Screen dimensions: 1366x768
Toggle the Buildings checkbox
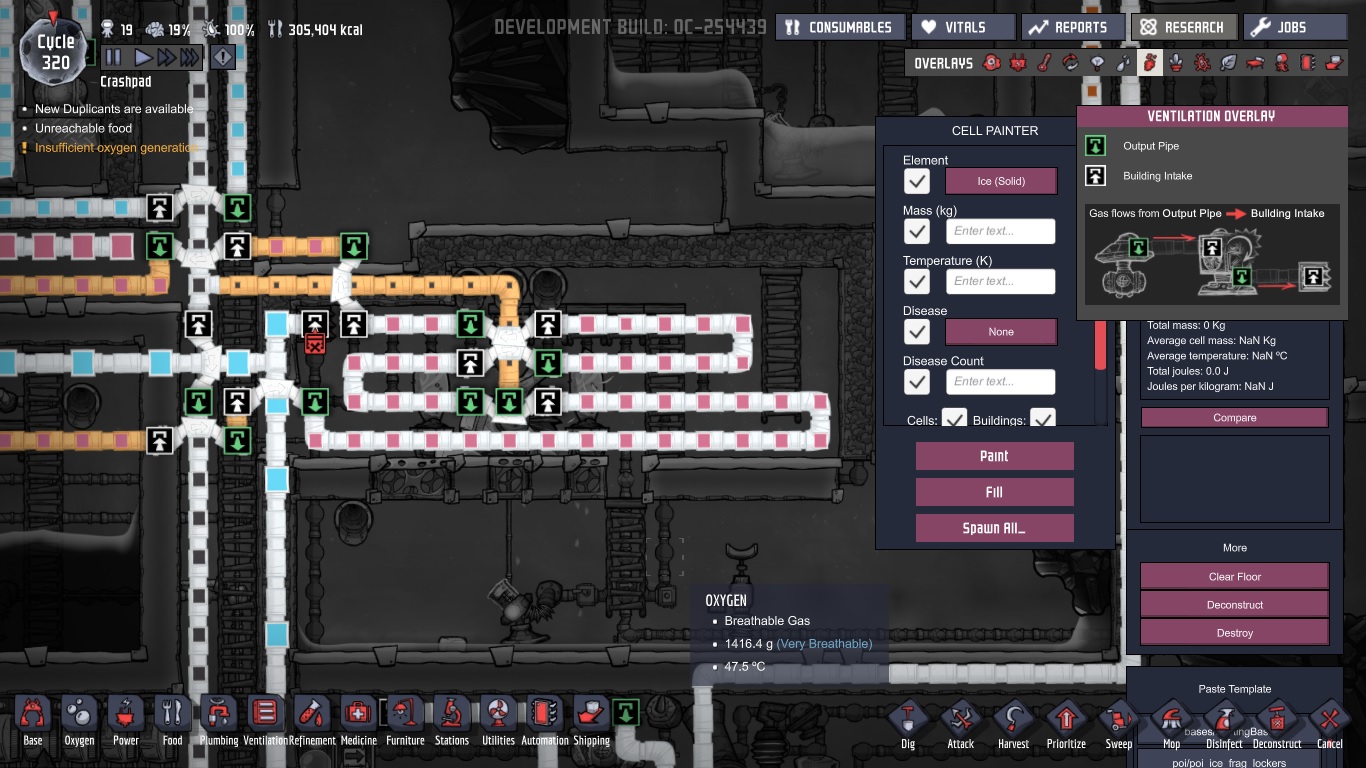tap(1043, 418)
